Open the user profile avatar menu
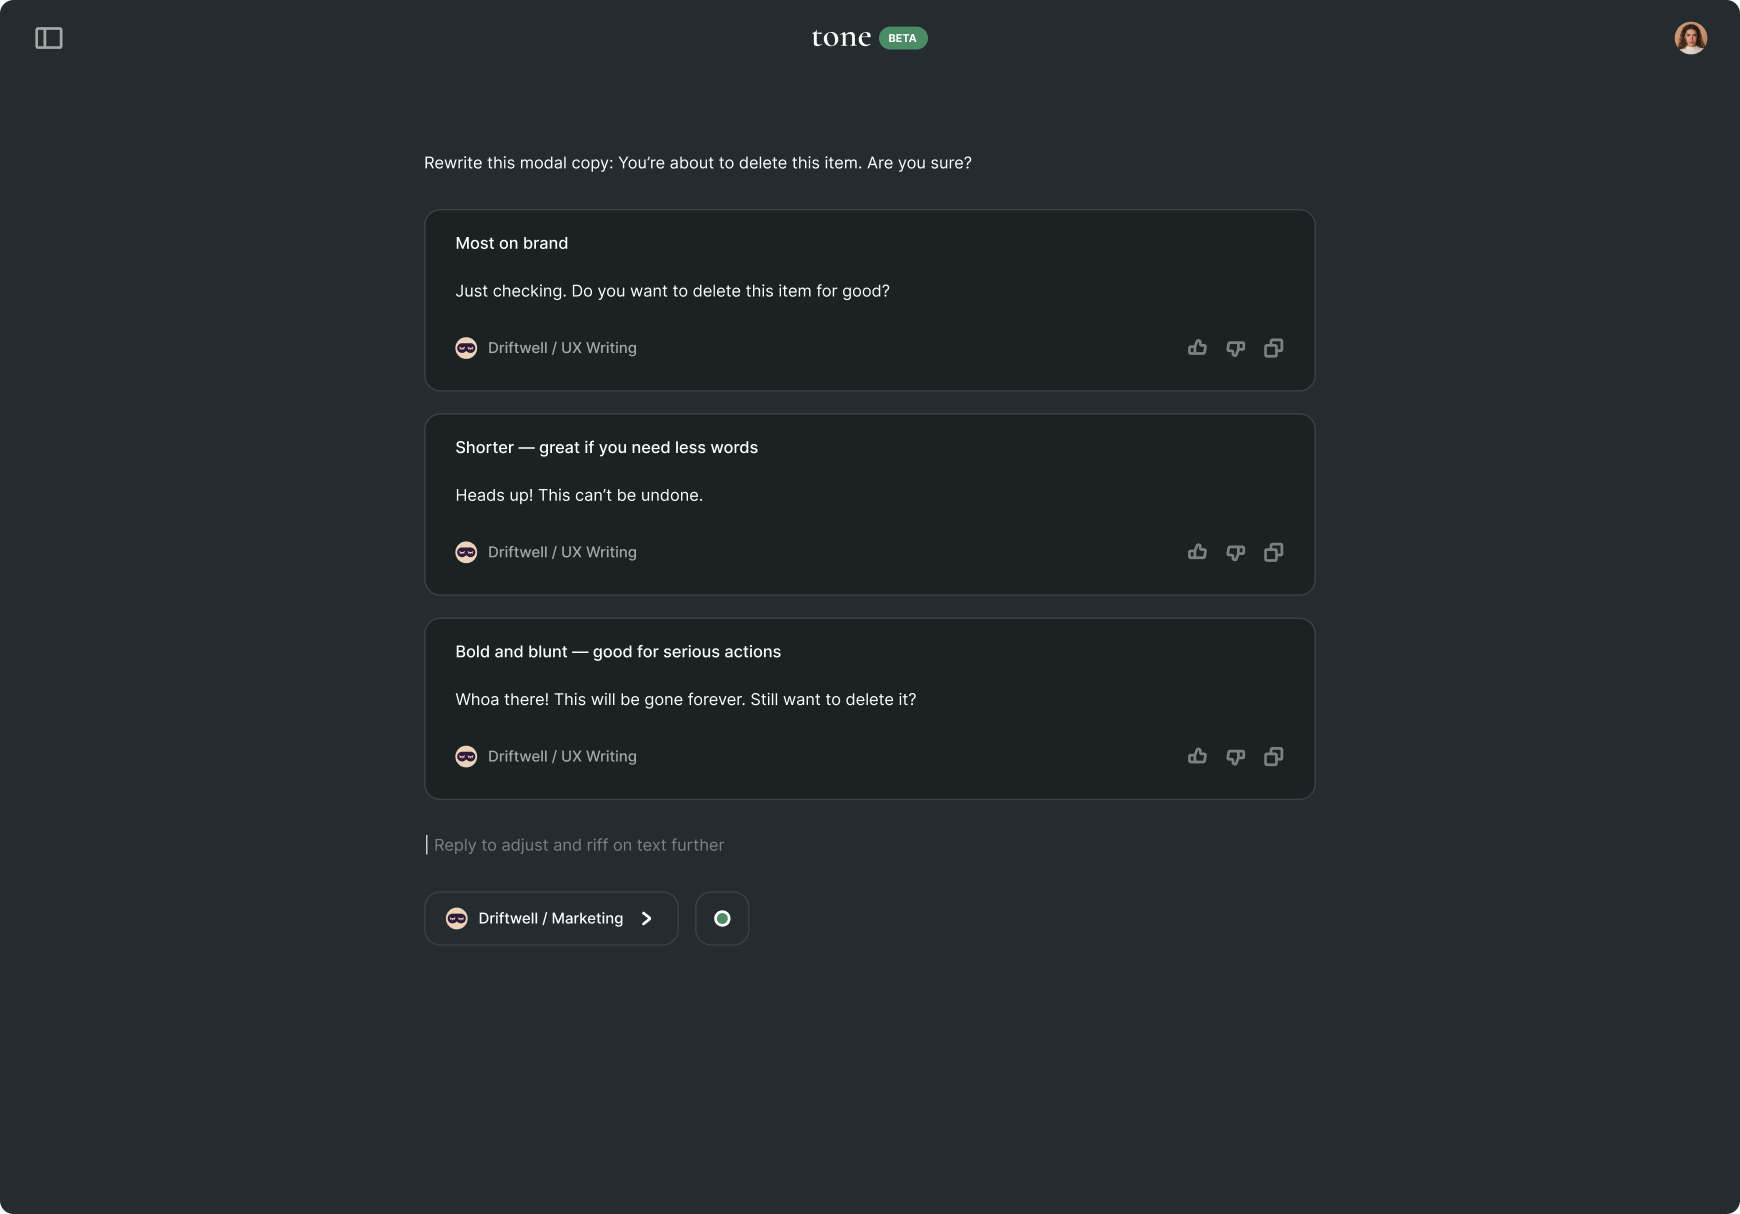 point(1690,38)
